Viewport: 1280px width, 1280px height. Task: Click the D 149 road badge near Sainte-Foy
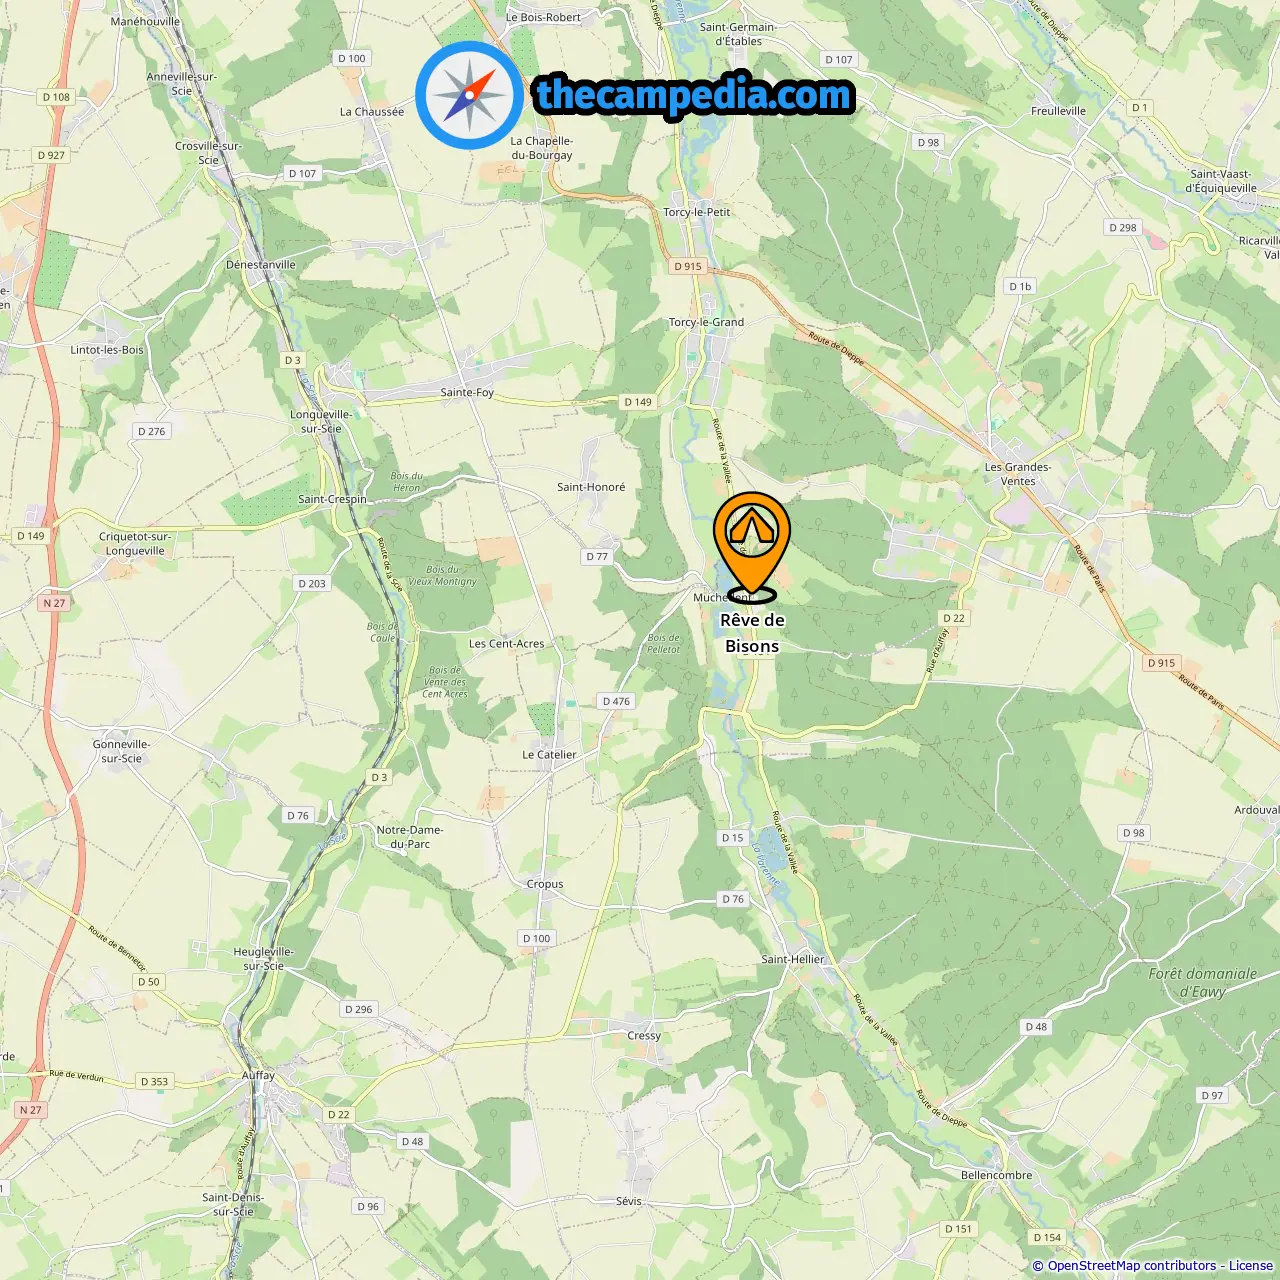point(638,402)
